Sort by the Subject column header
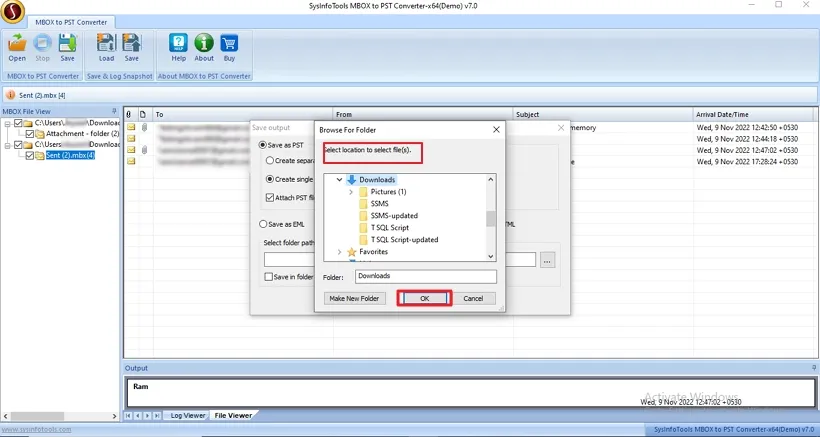The height and width of the screenshot is (437, 820). (x=602, y=114)
